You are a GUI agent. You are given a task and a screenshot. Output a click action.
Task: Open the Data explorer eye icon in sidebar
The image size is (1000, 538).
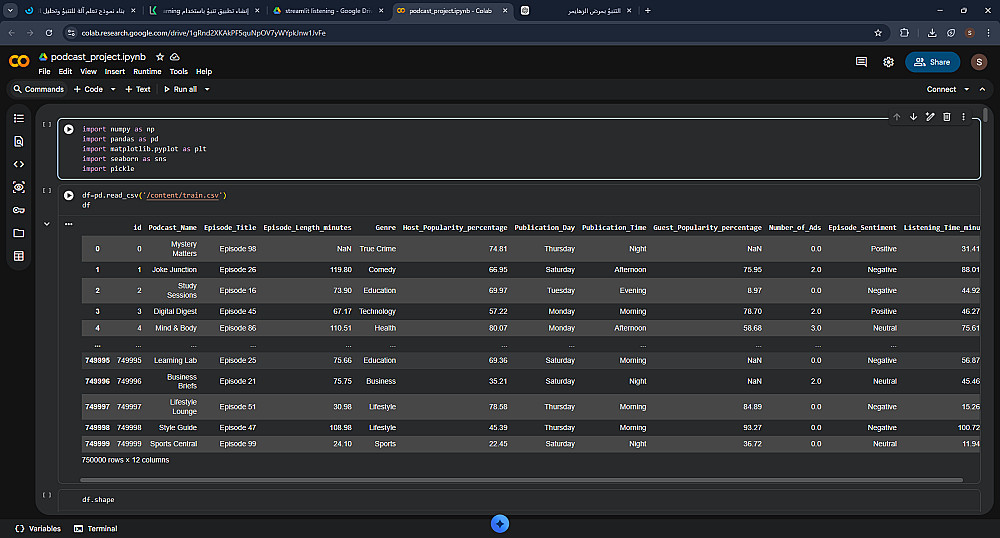(x=18, y=187)
